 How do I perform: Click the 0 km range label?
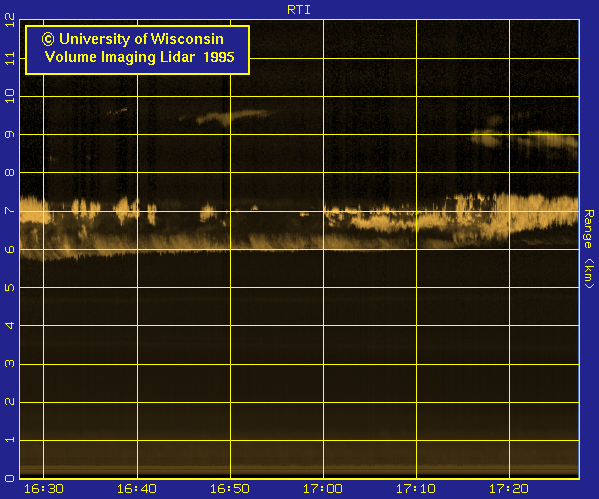[x=10, y=478]
